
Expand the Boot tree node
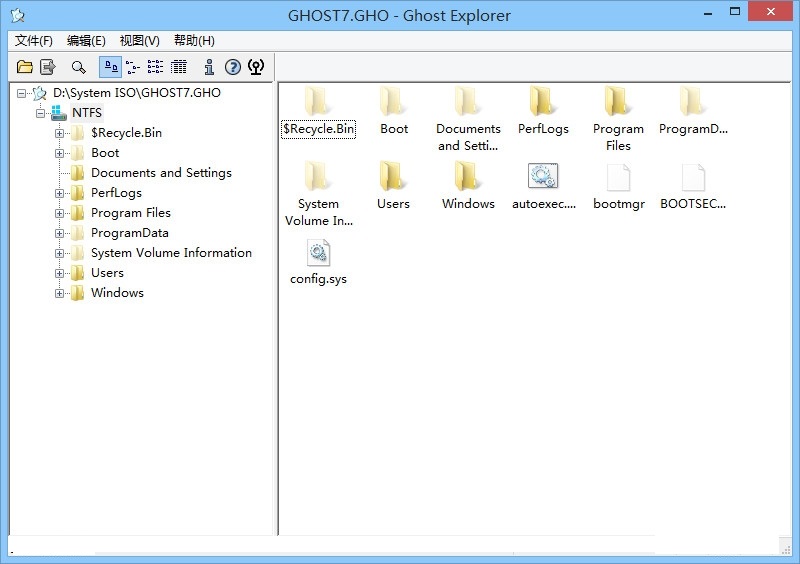(x=60, y=153)
